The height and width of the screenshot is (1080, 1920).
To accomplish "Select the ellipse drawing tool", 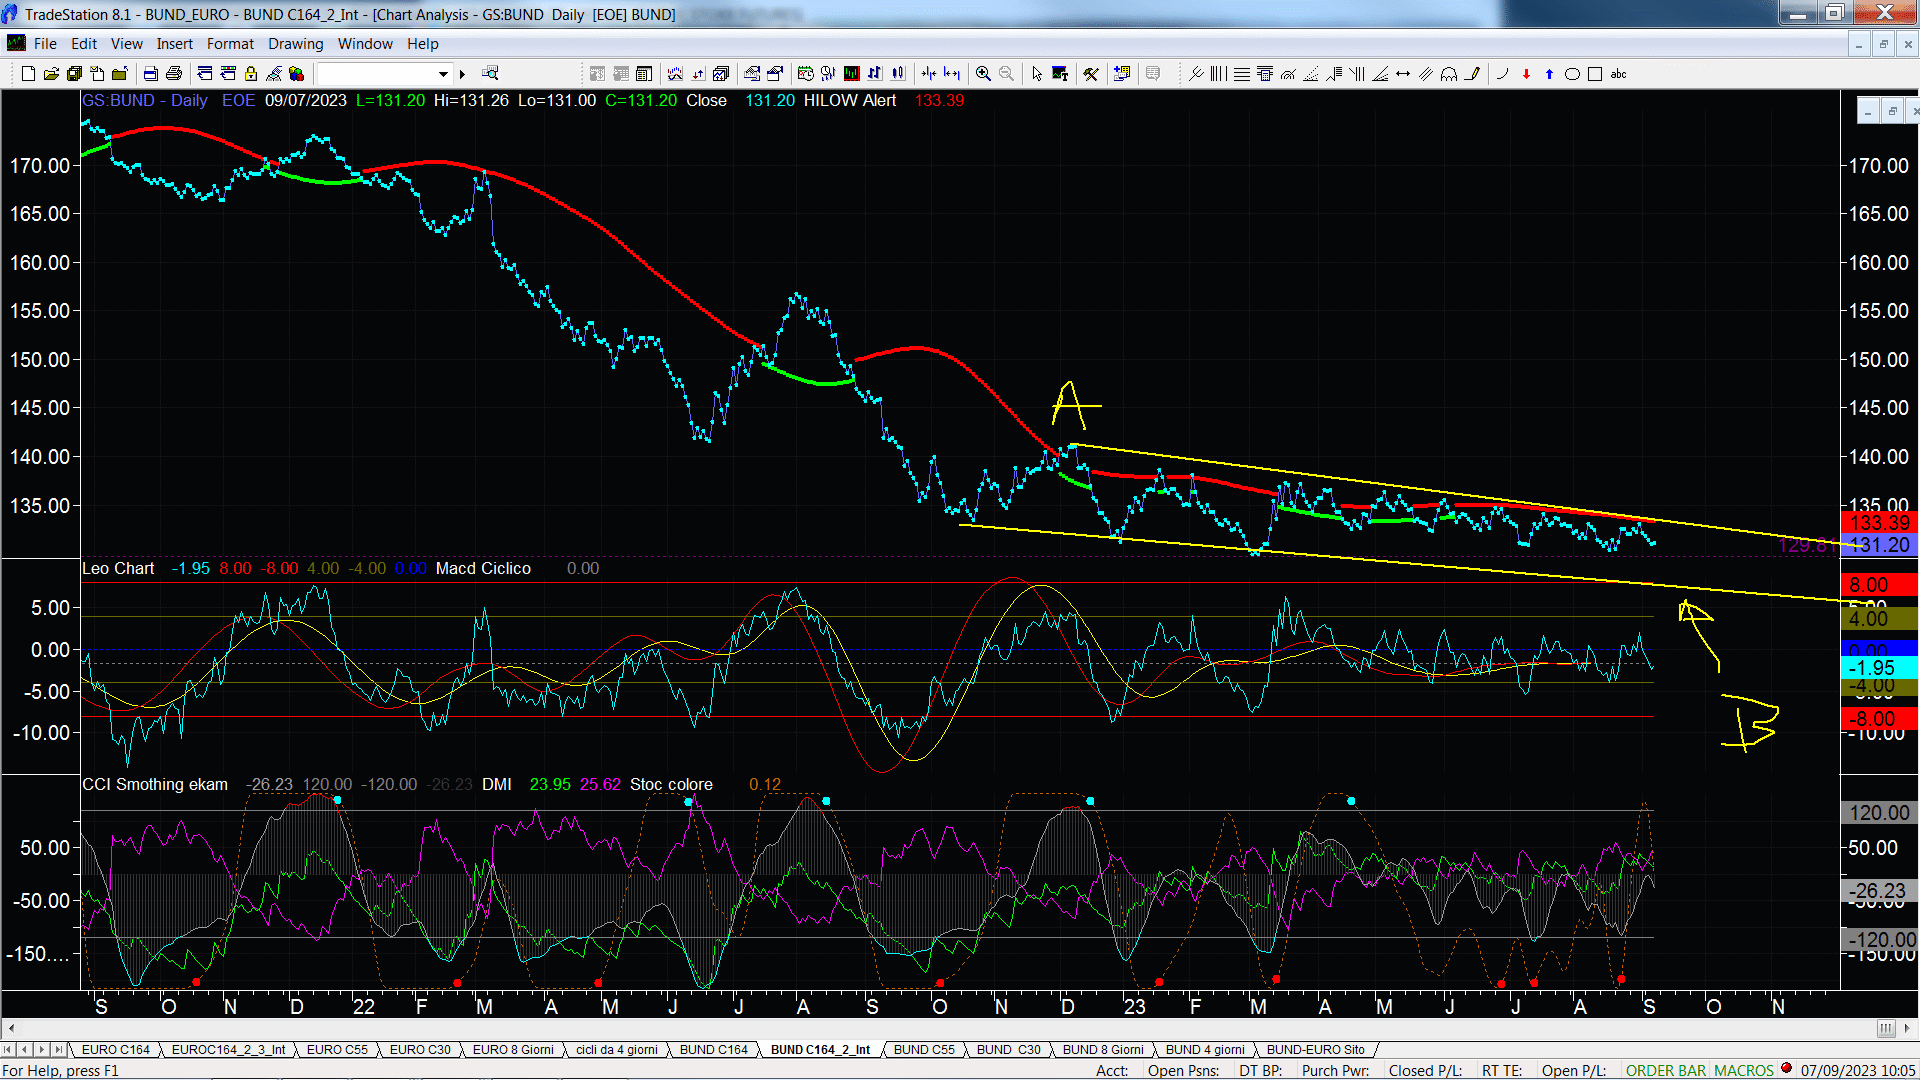I will [x=1572, y=74].
